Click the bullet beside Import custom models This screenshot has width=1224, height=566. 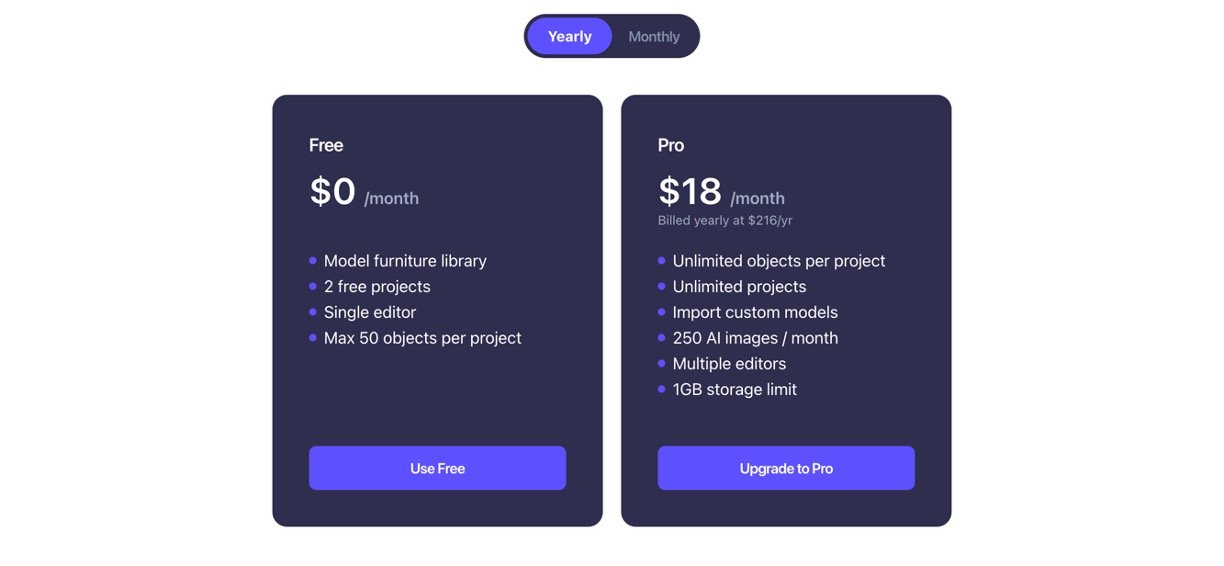tap(662, 312)
